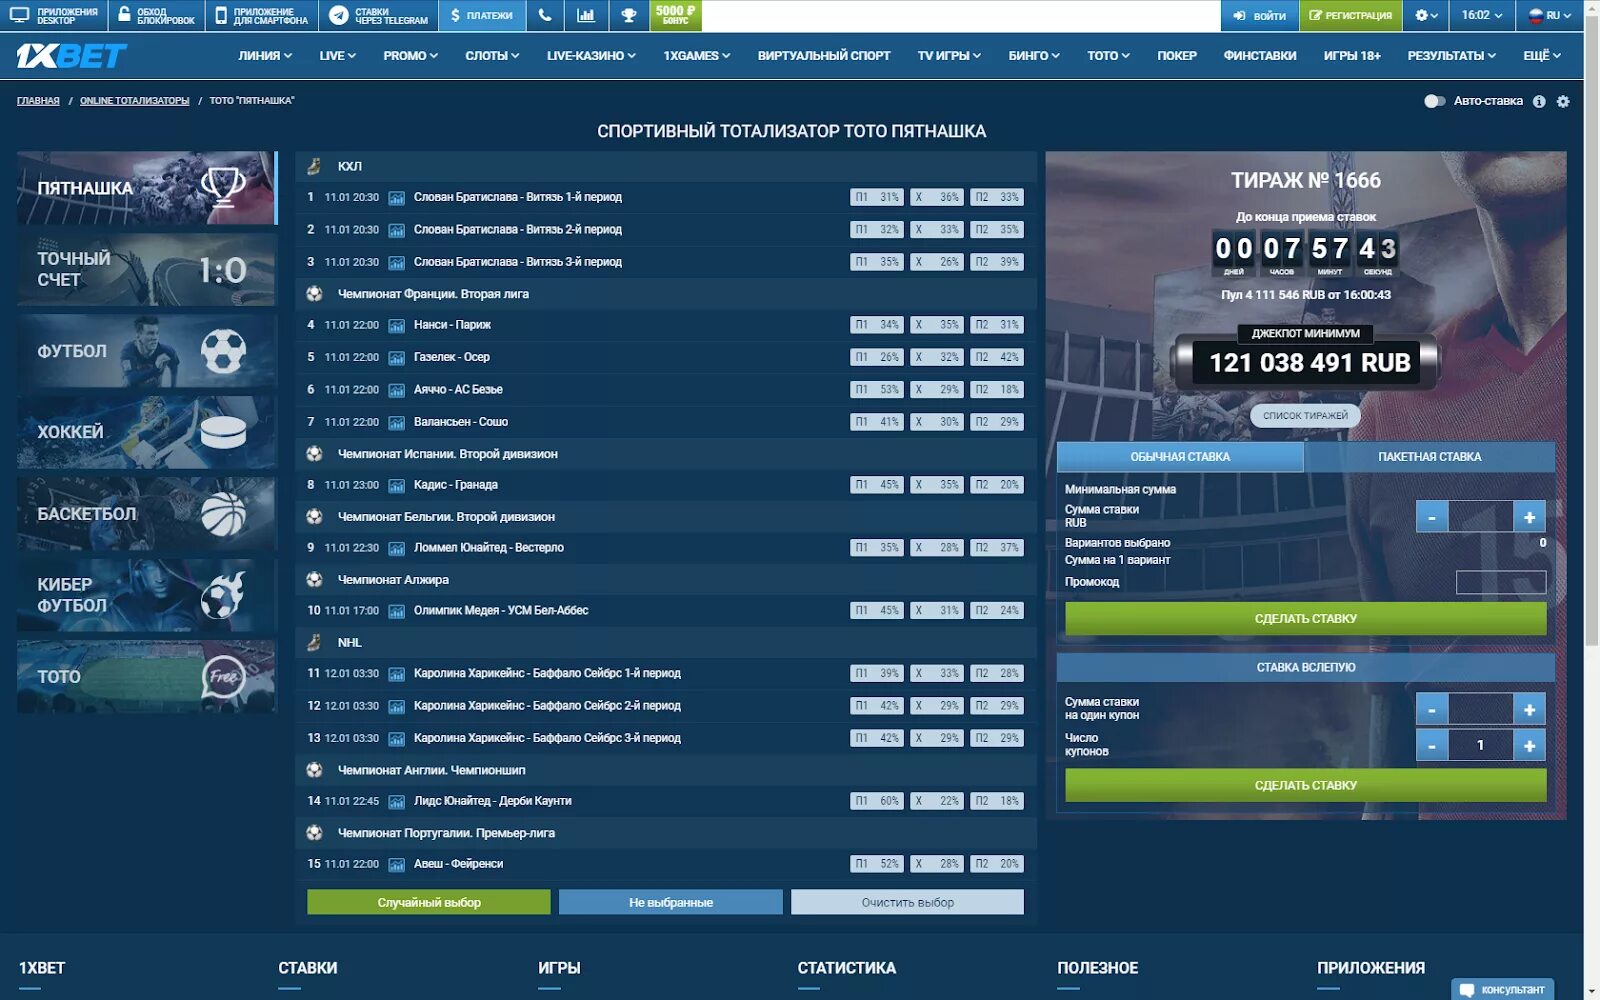Open the 1XBET logo home link

71,56
